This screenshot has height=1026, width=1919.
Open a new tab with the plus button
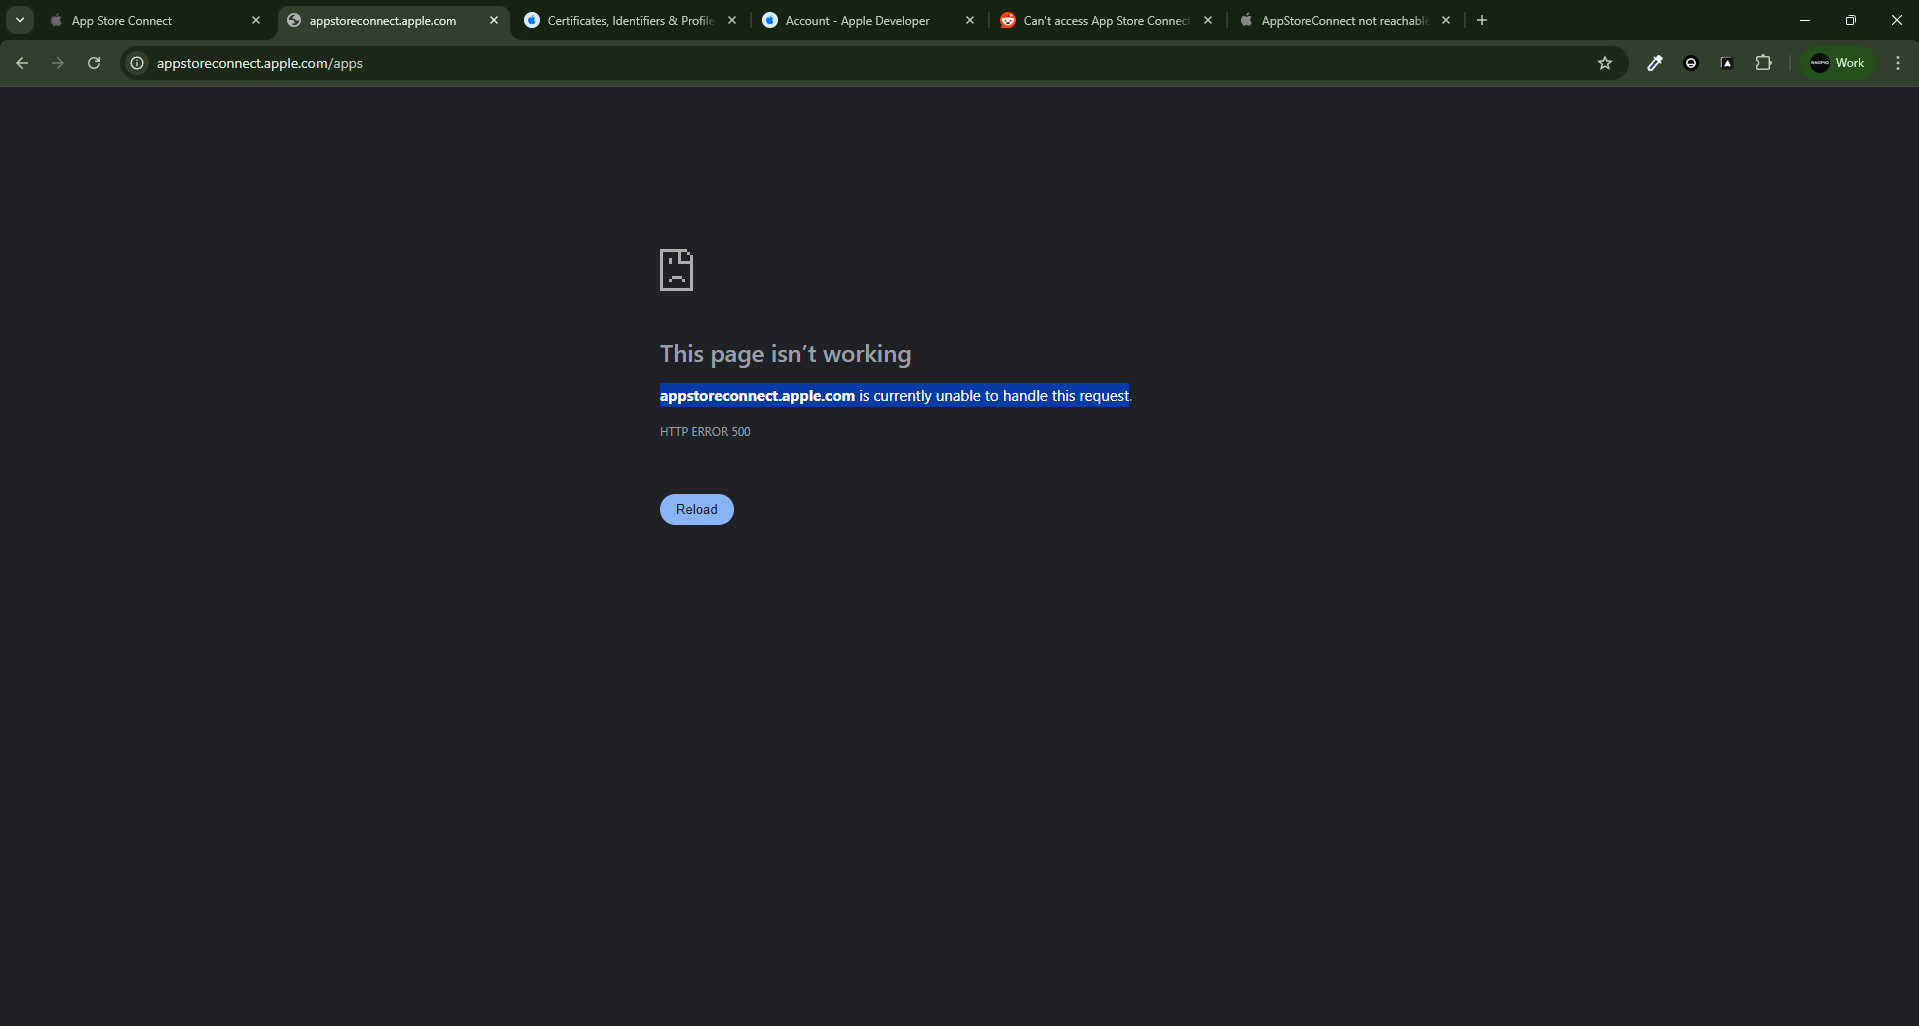pos(1482,20)
